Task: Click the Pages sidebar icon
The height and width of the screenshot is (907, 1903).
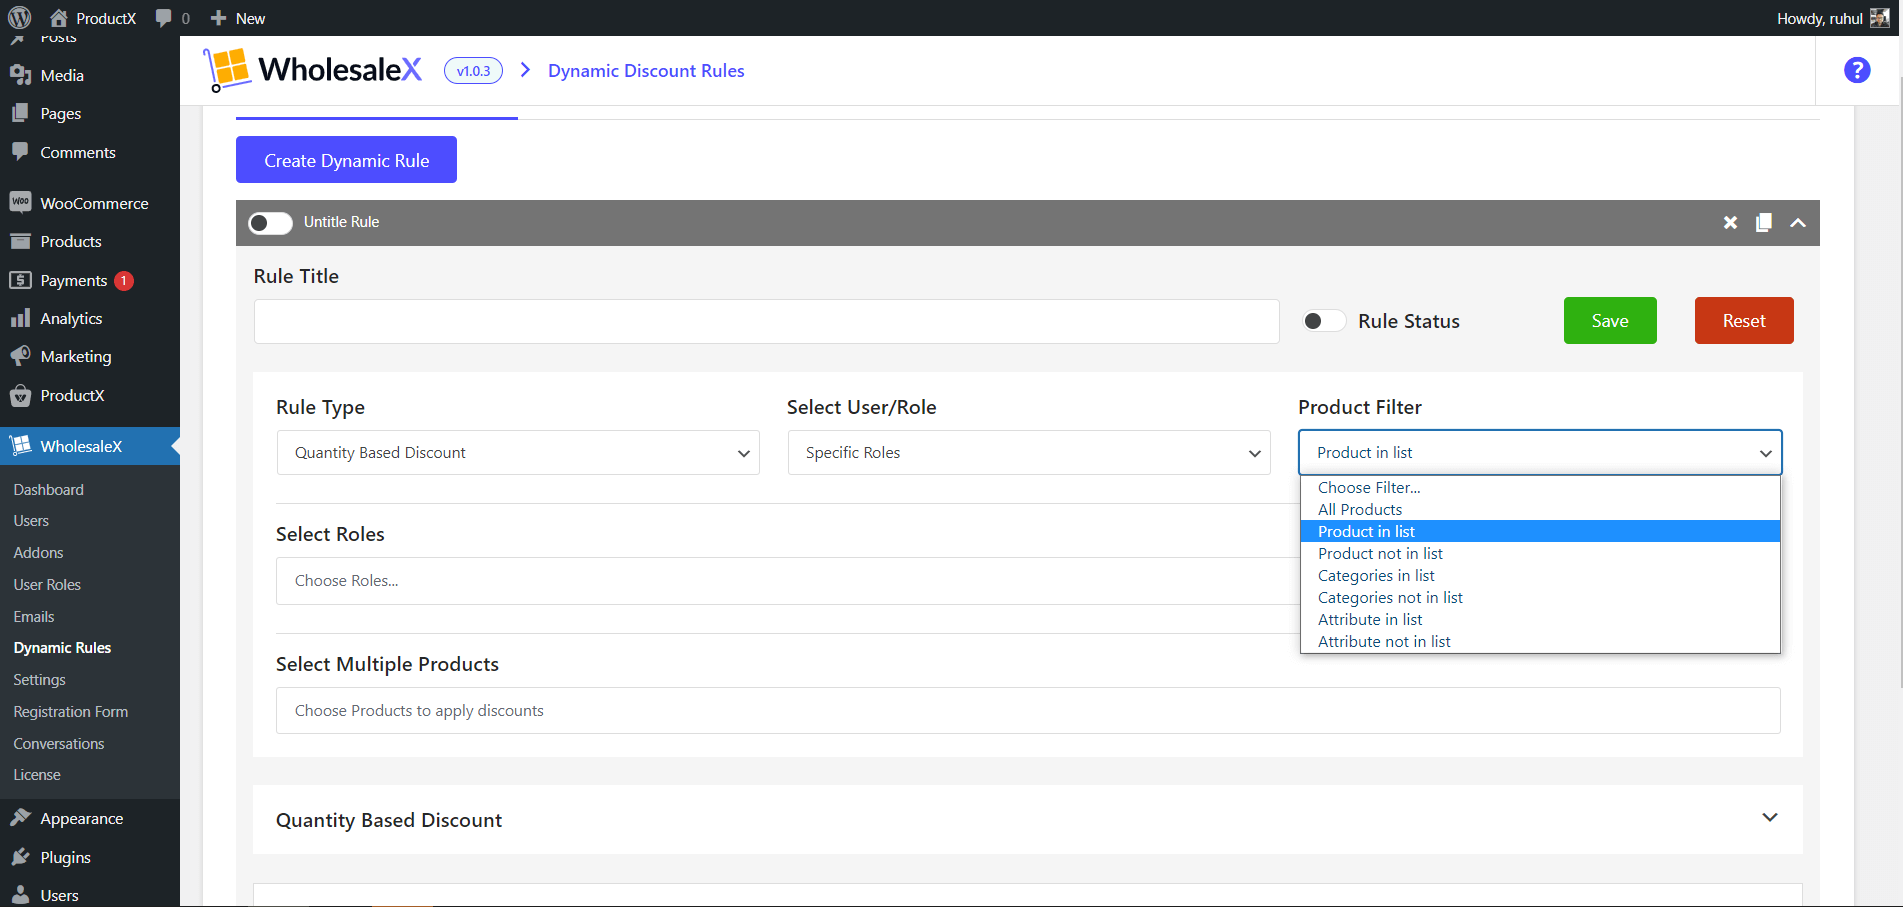Action: point(20,113)
